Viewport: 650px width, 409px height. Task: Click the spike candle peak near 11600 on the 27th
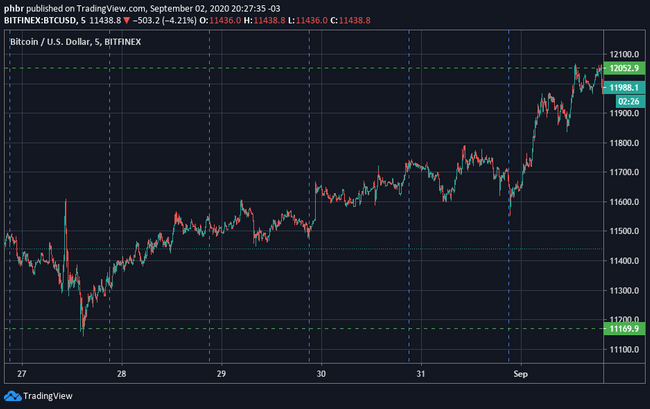(65, 201)
